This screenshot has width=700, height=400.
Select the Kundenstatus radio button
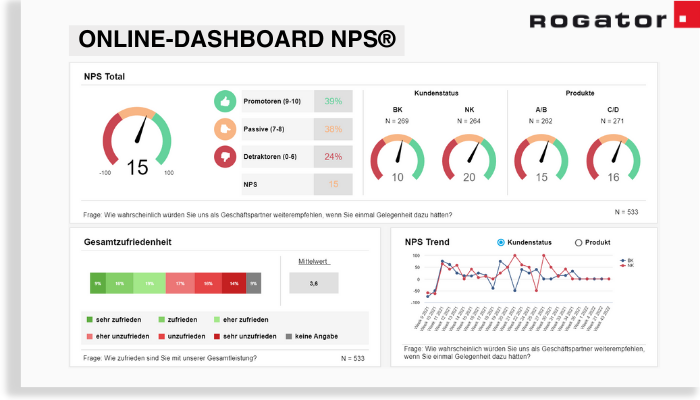click(501, 243)
